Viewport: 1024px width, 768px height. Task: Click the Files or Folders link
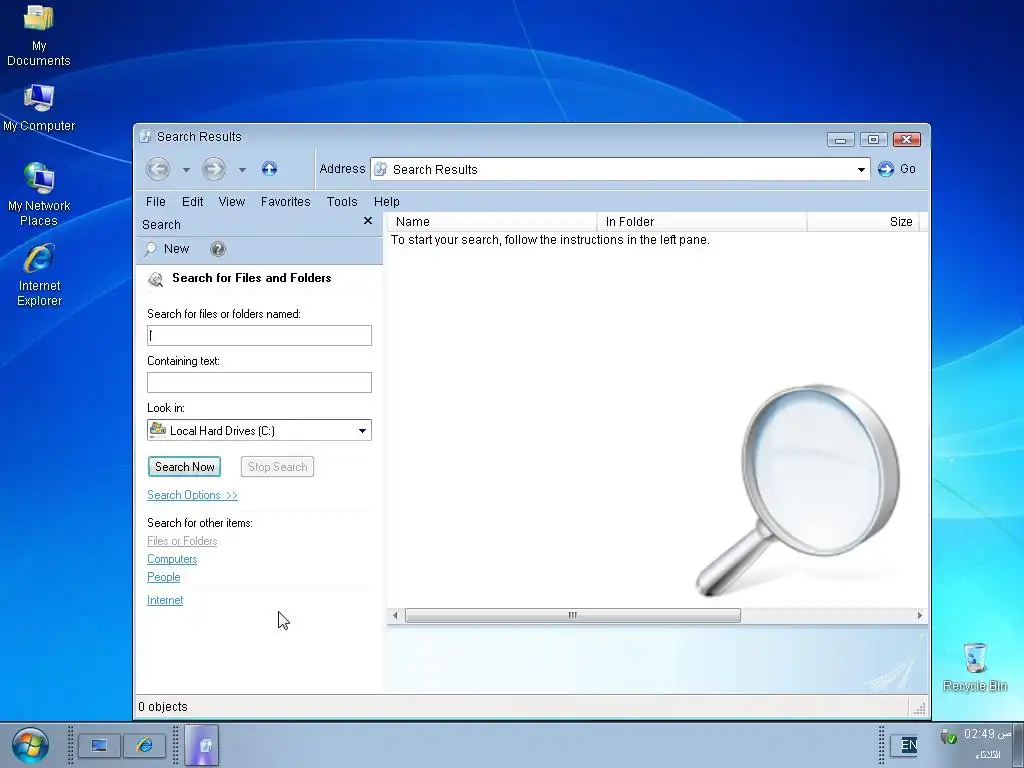click(x=182, y=541)
